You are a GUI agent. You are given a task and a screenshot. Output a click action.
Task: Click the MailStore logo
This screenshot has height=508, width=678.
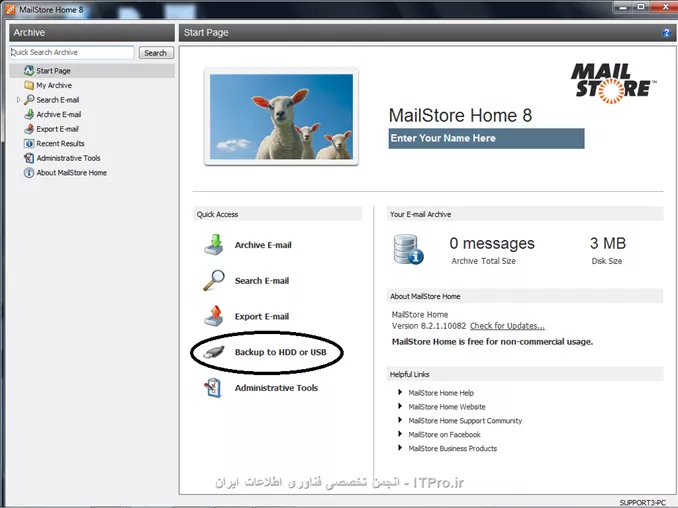coord(613,83)
